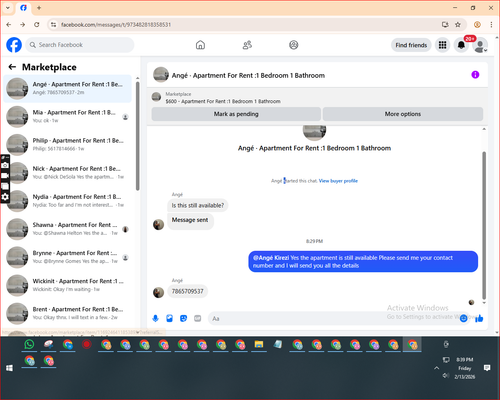This screenshot has height=400, width=500.
Task: Click the Find friends button
Action: tap(411, 45)
